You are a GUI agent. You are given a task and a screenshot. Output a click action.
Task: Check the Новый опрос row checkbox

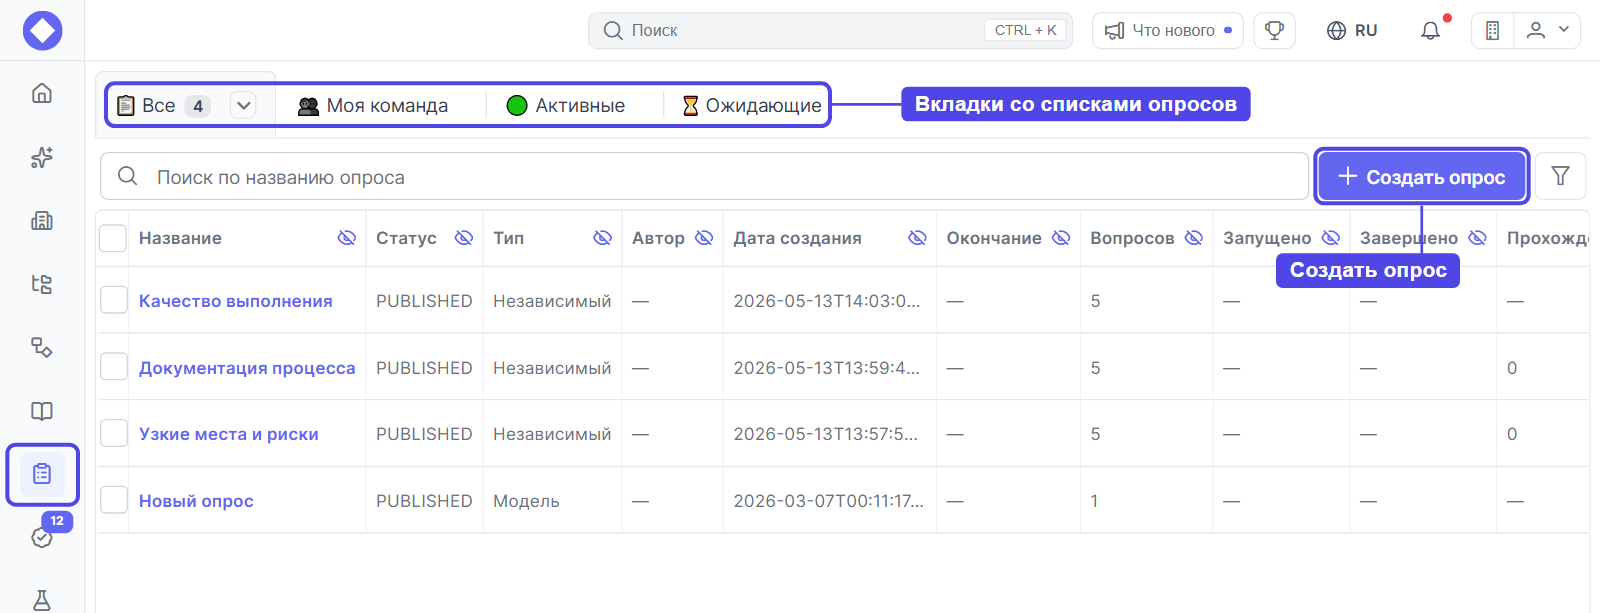coord(114,500)
